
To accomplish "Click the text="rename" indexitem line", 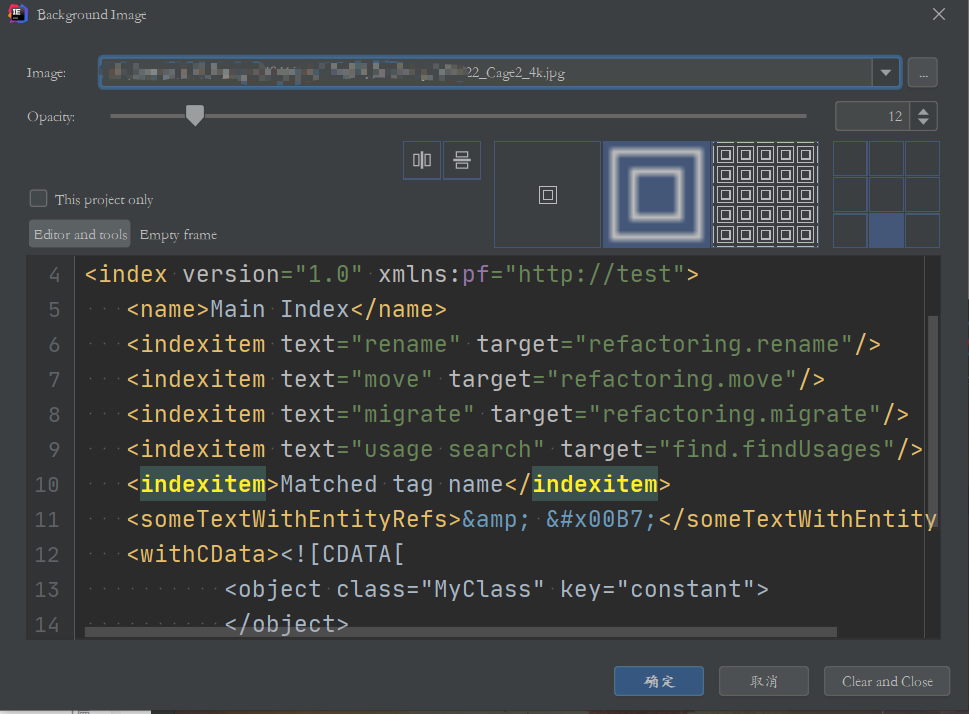I will point(504,344).
